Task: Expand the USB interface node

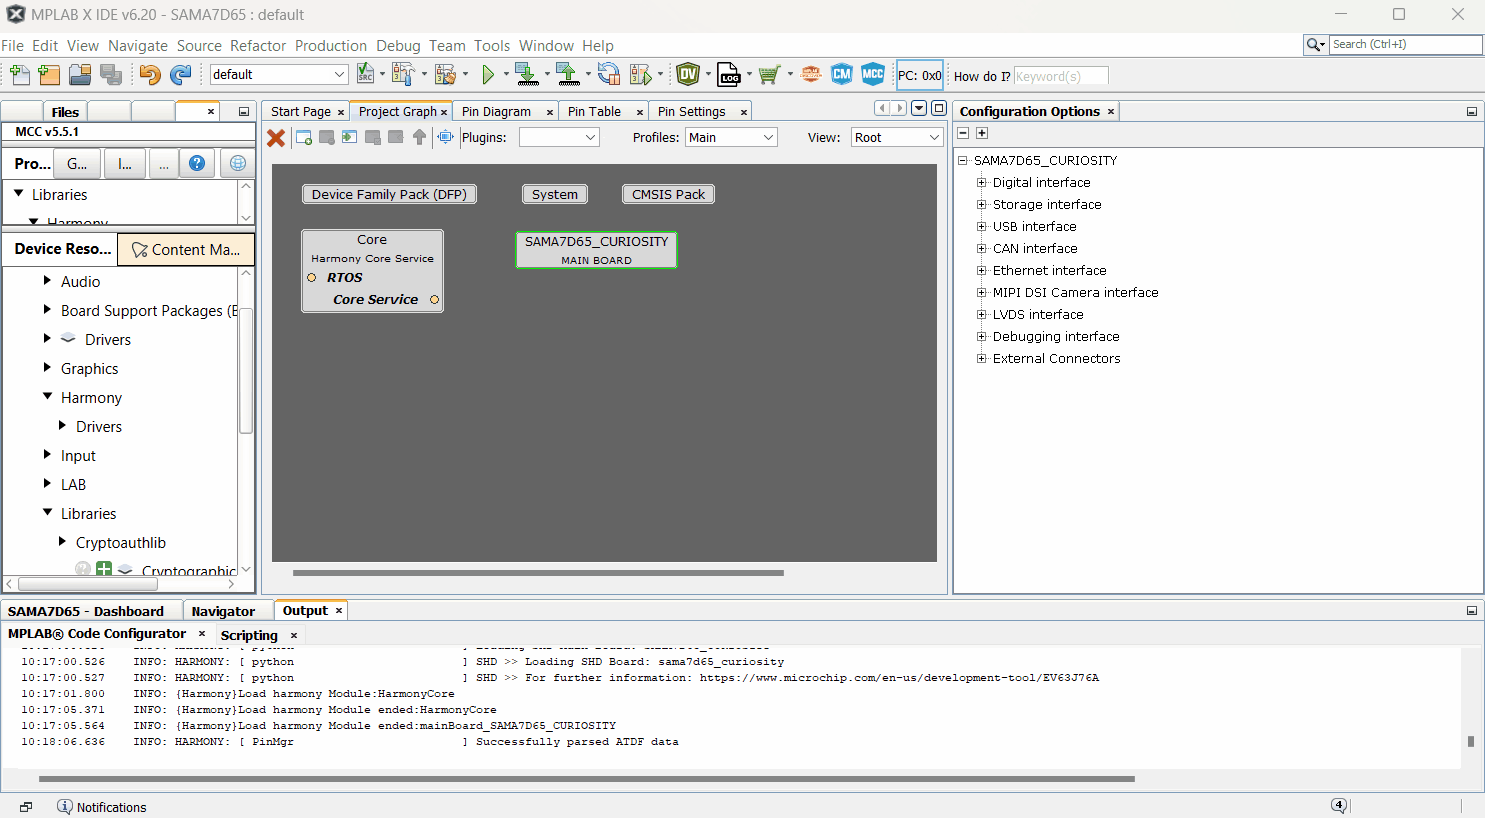Action: [x=982, y=226]
